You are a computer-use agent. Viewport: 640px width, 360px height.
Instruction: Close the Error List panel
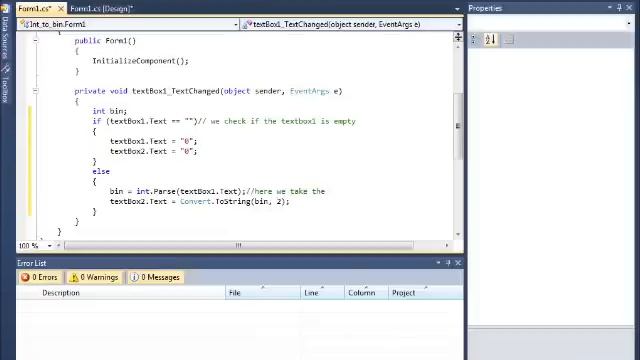pos(458,263)
